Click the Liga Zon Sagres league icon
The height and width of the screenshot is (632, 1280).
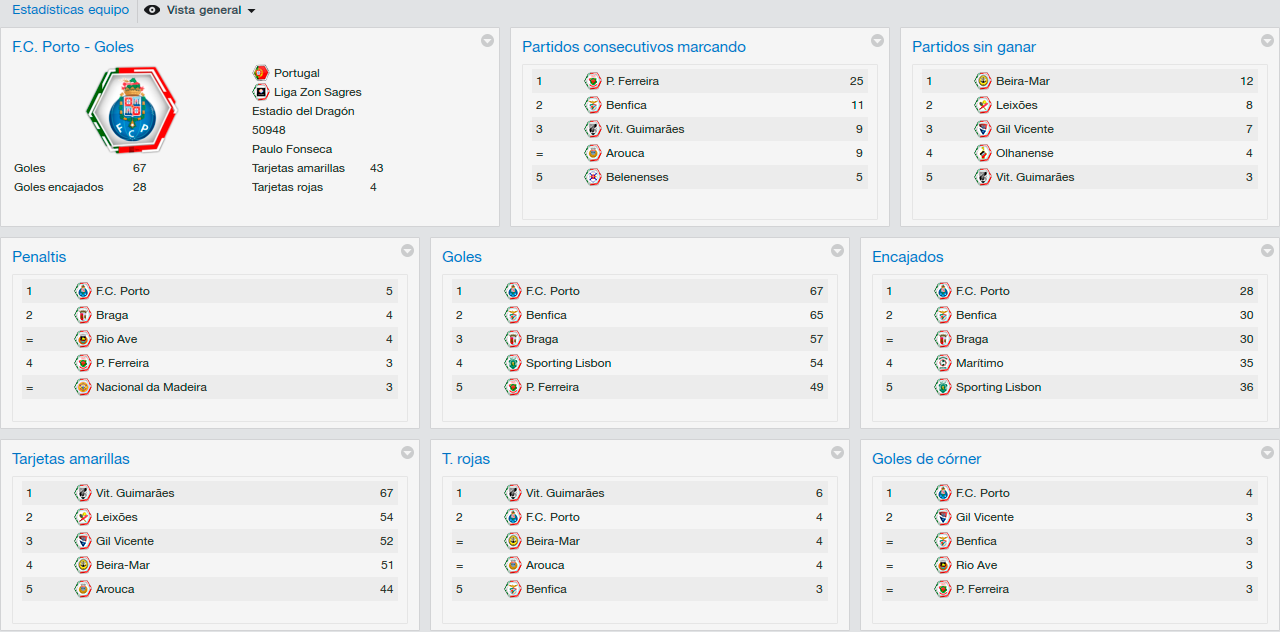click(261, 92)
